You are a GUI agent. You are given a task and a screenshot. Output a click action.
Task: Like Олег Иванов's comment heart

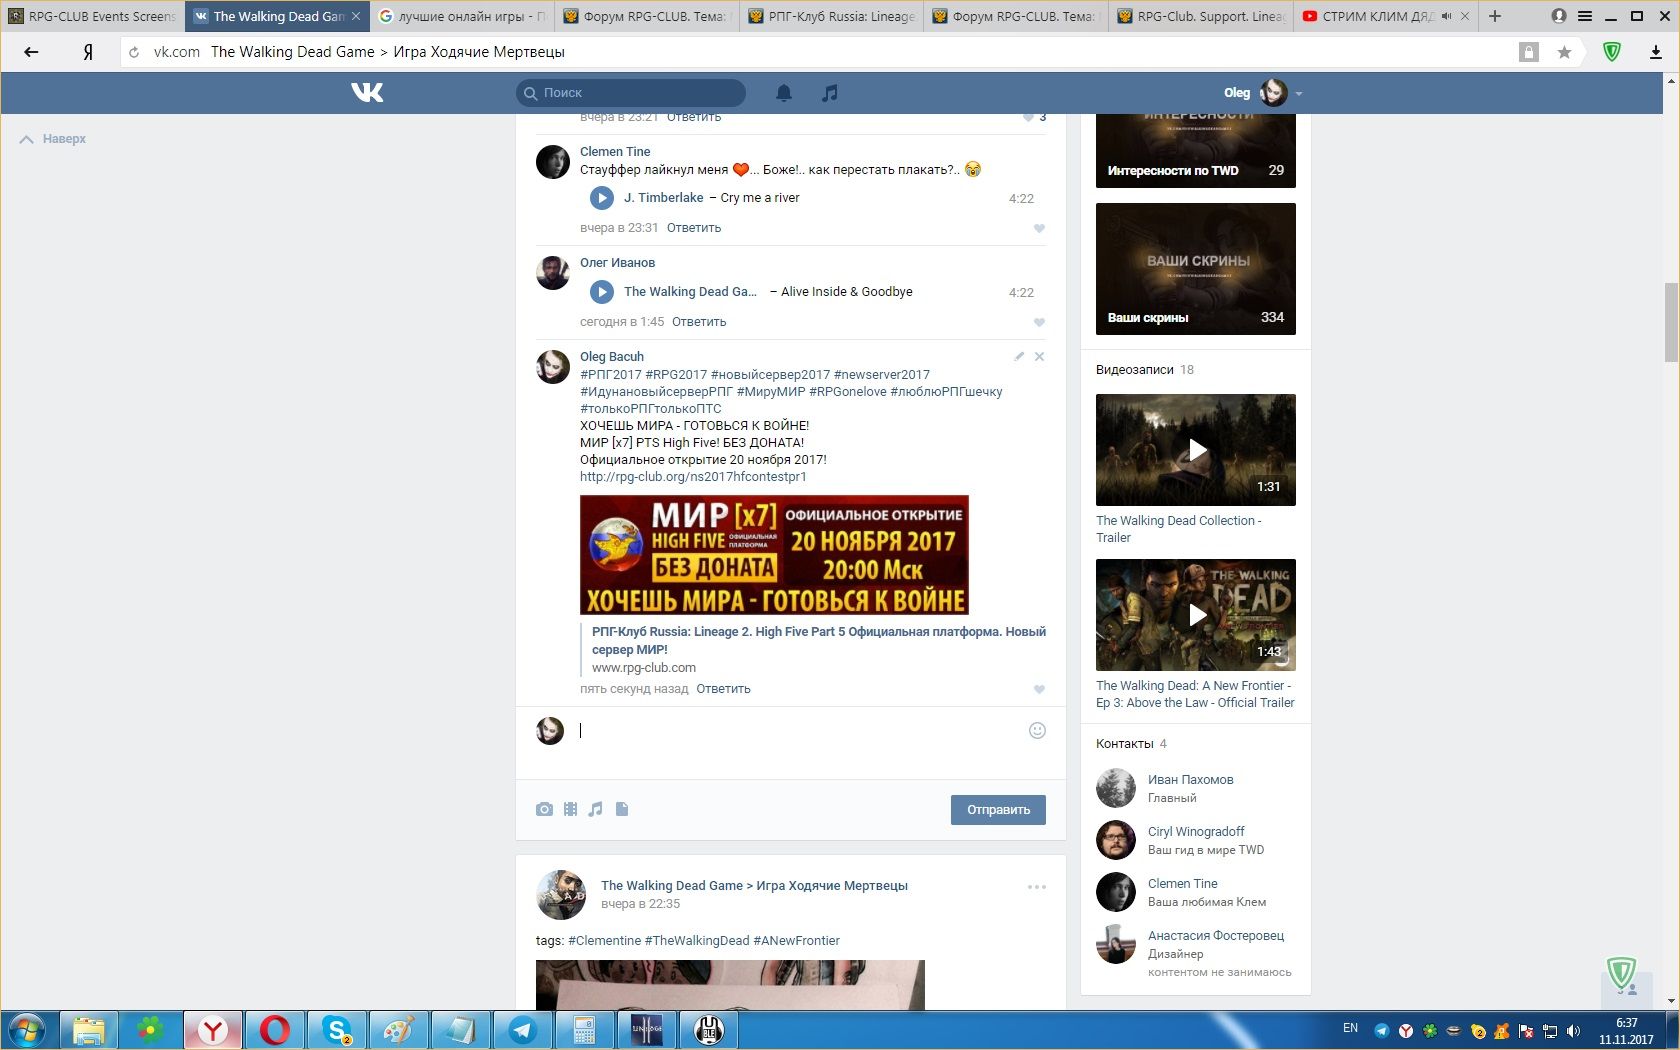coord(1039,322)
